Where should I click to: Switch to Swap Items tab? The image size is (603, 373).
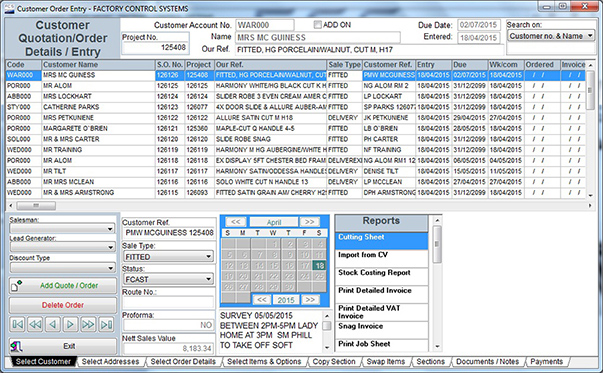click(x=386, y=361)
